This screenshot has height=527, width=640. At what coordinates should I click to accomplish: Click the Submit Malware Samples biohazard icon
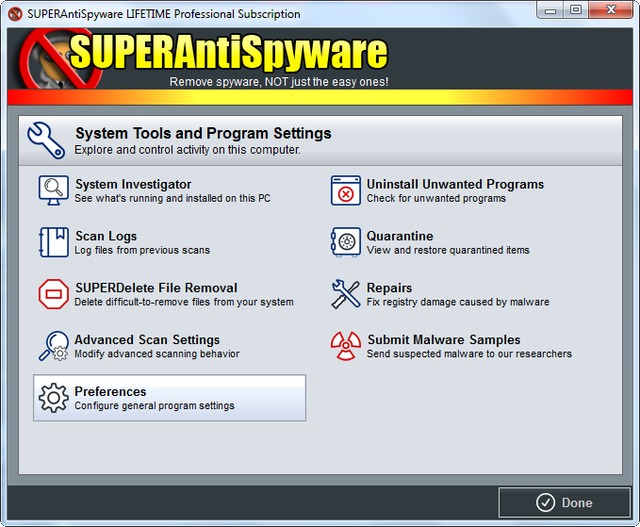(x=346, y=346)
